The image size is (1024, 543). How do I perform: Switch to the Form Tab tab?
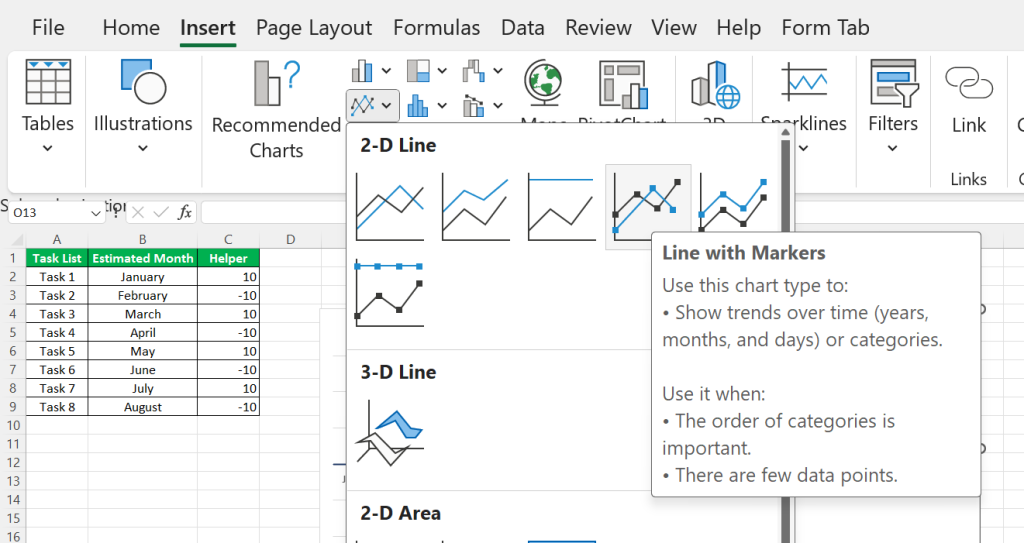[825, 27]
